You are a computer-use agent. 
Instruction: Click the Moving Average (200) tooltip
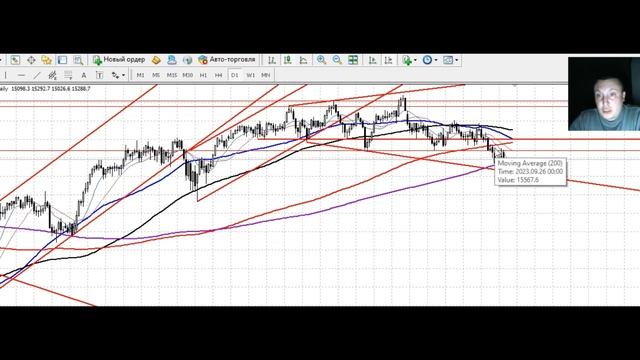531,171
